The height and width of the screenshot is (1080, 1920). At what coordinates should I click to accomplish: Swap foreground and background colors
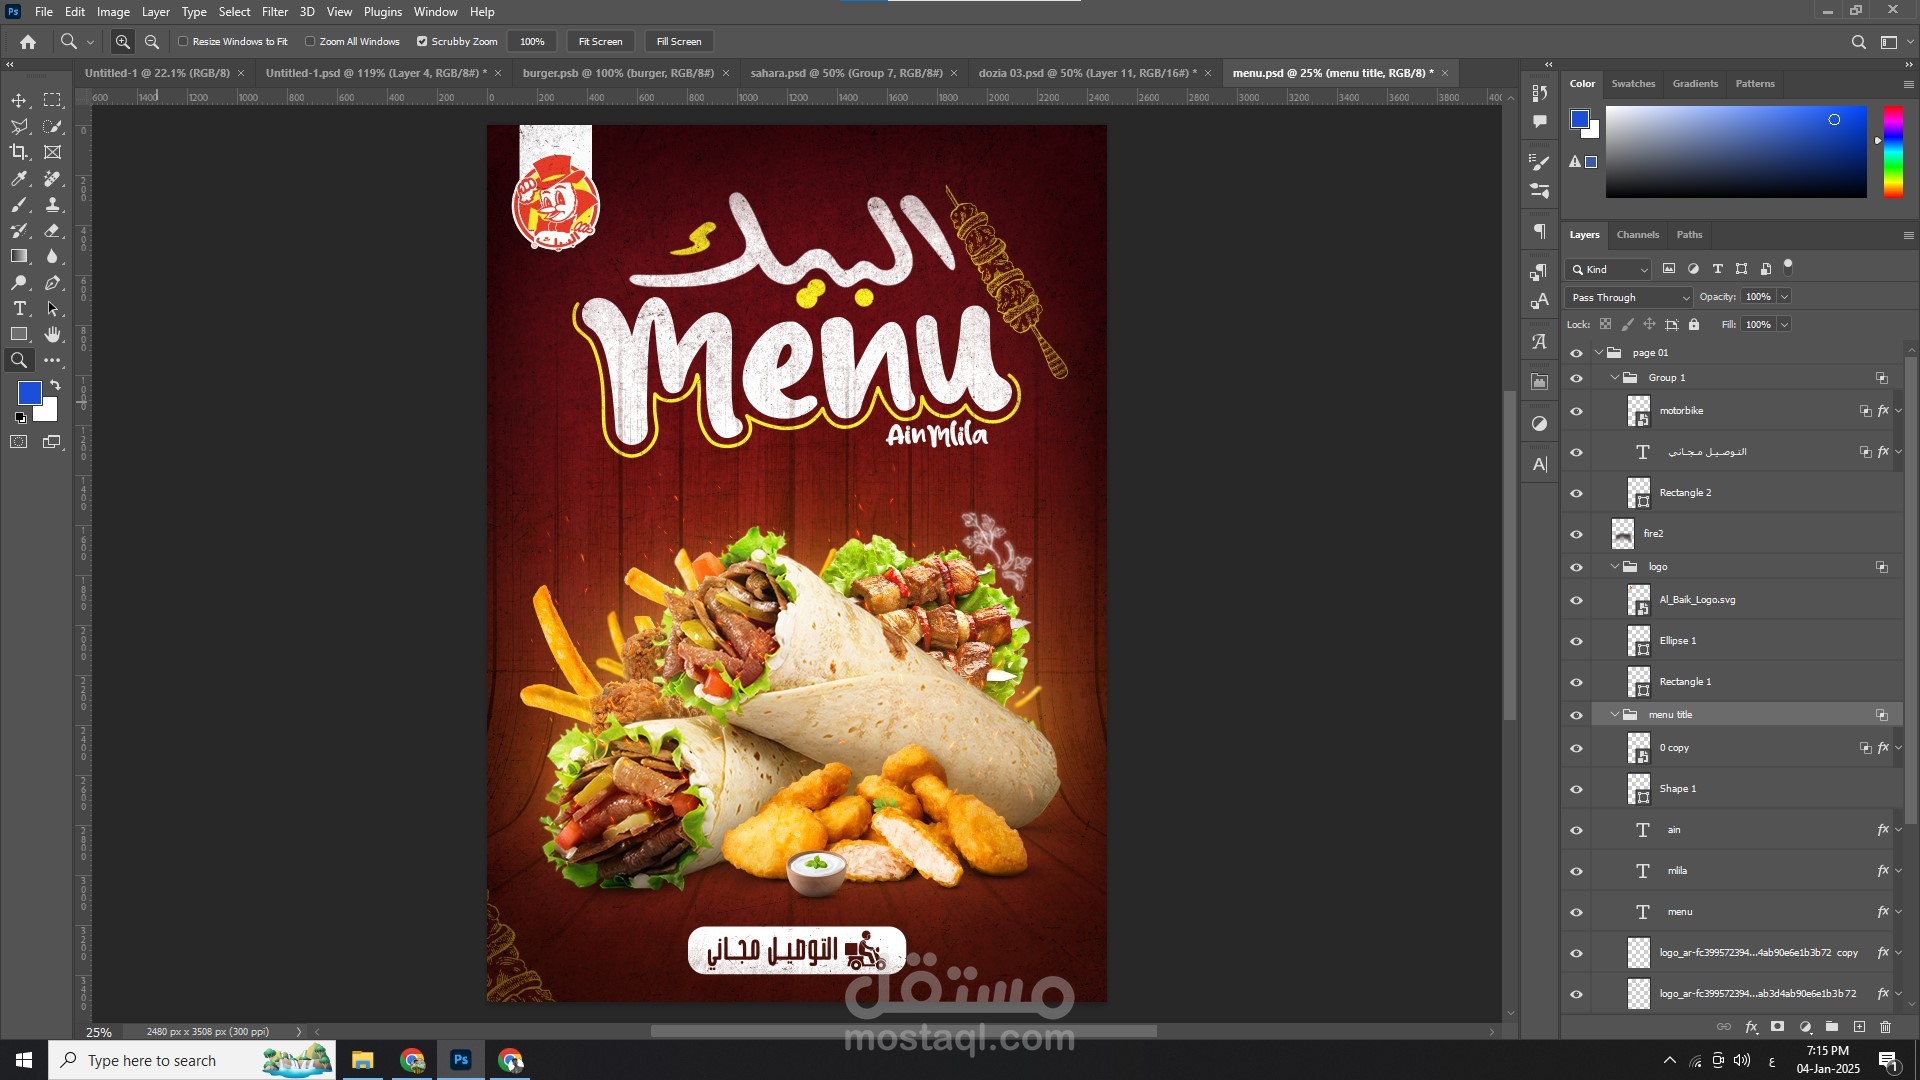pyautogui.click(x=55, y=385)
